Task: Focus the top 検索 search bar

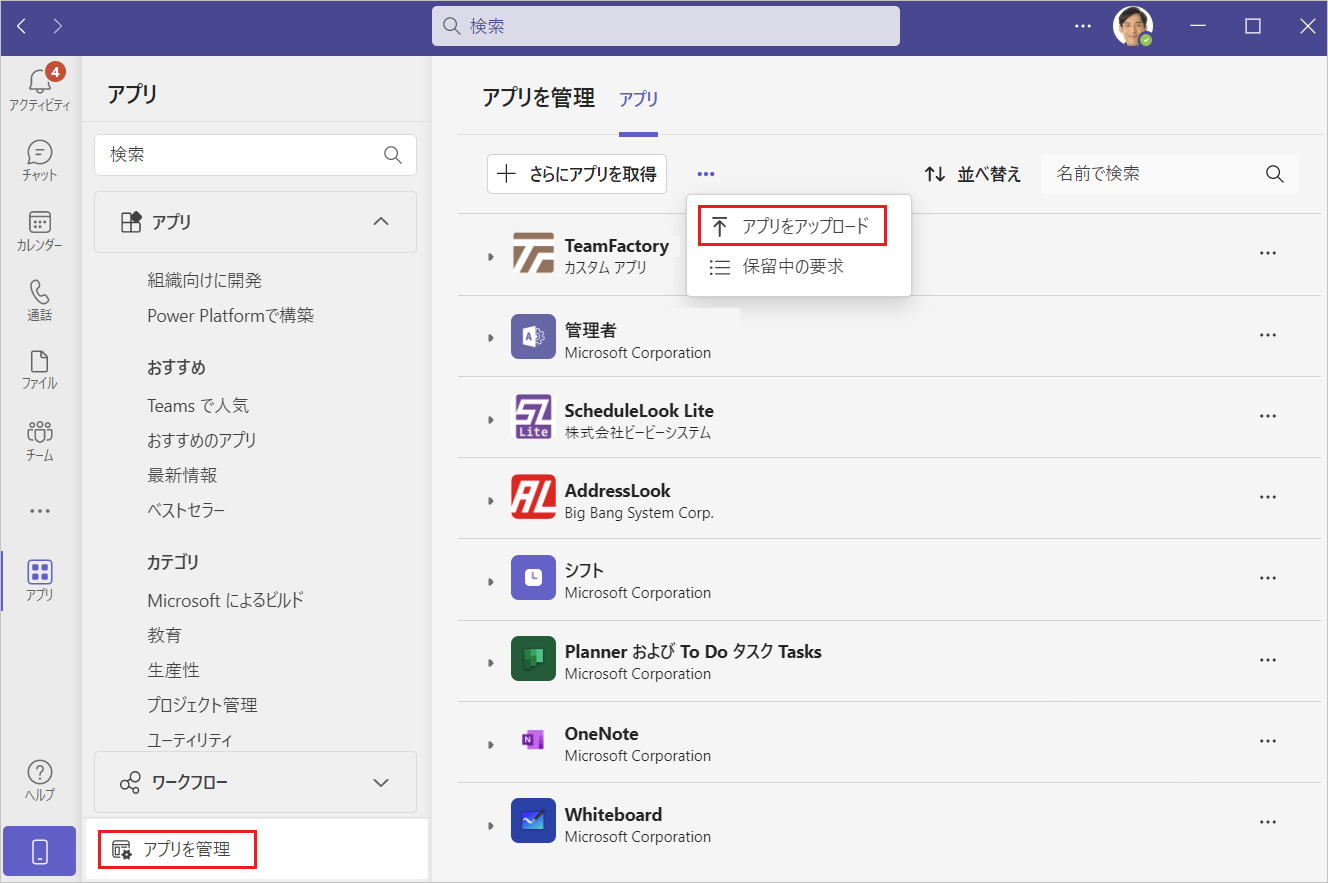Action: (666, 26)
